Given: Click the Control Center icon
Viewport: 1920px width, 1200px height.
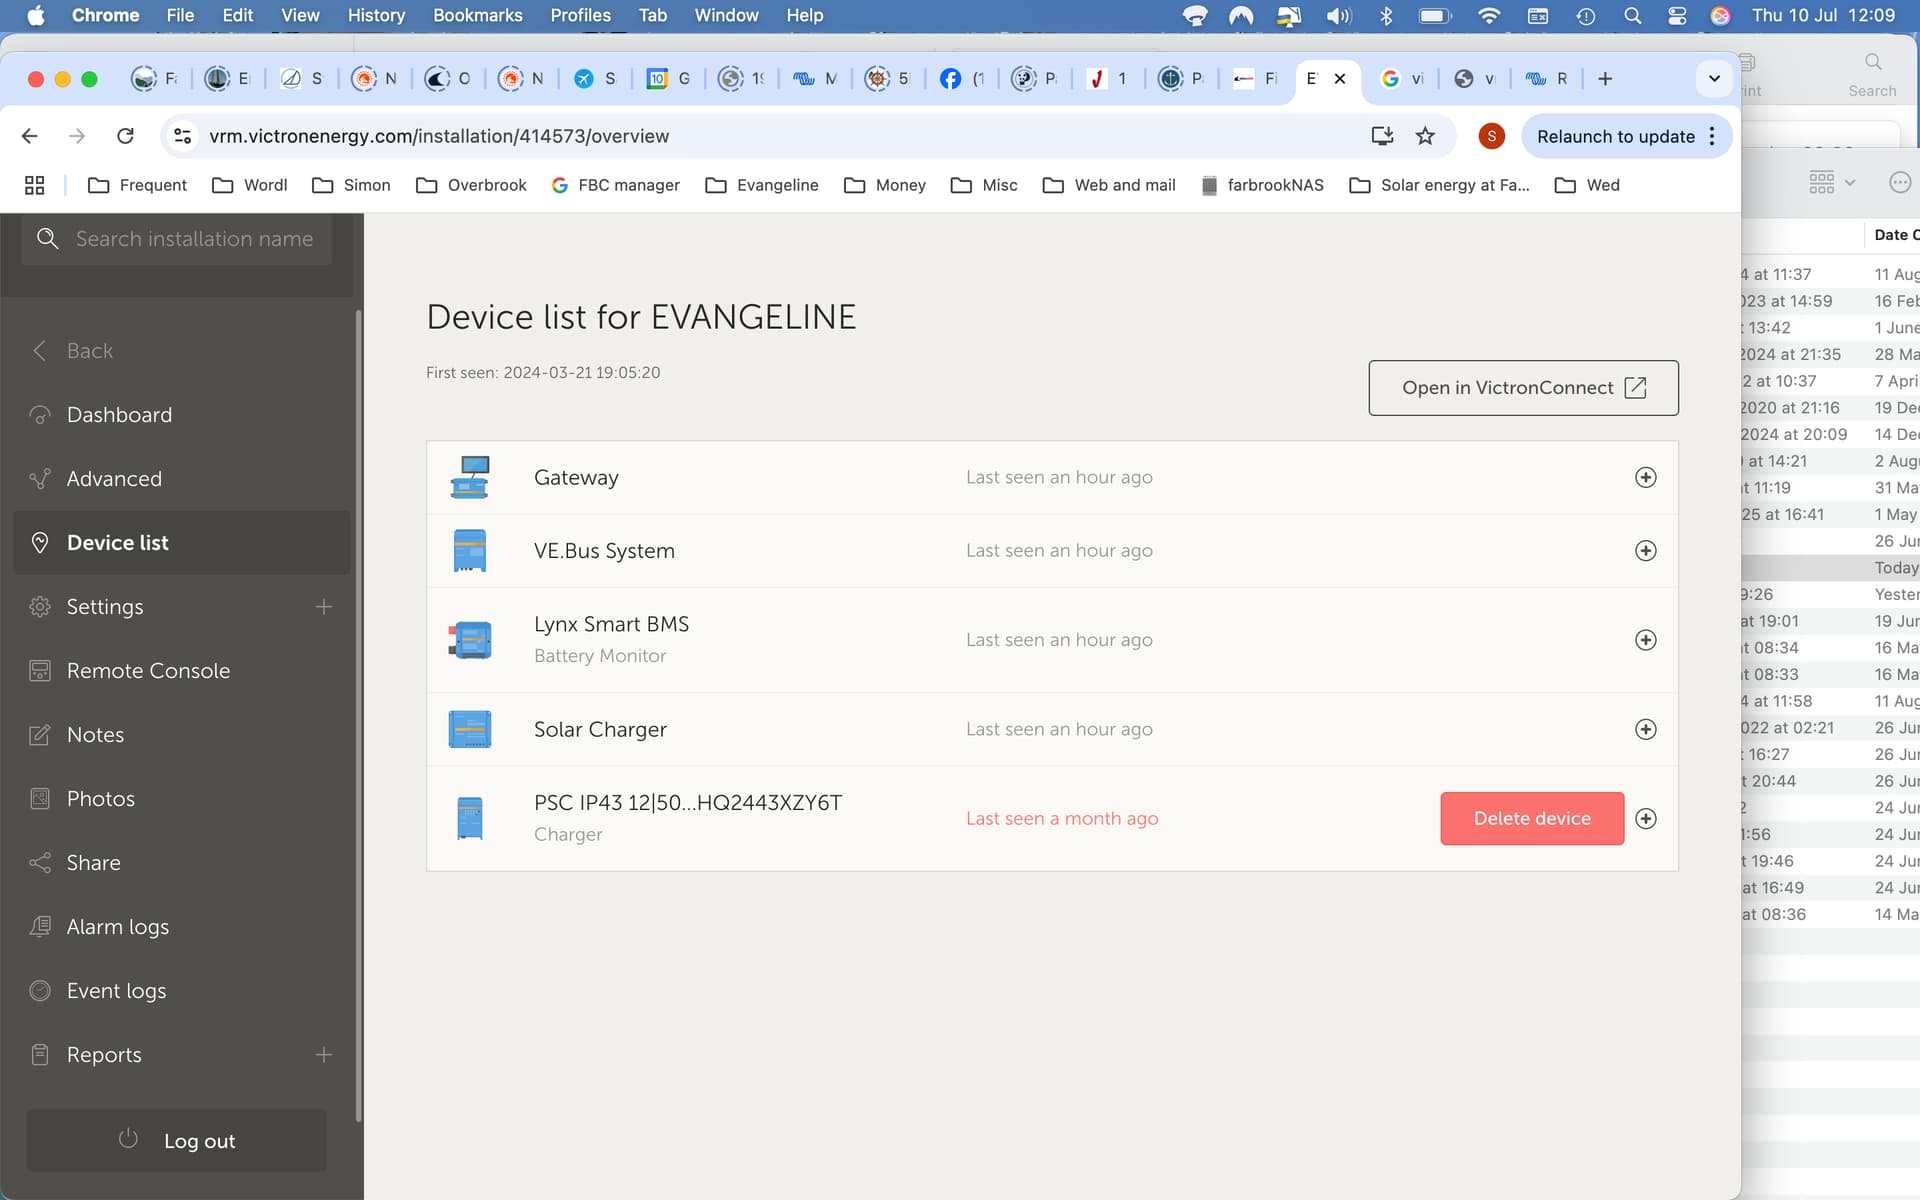Looking at the screenshot, I should coord(1677,15).
